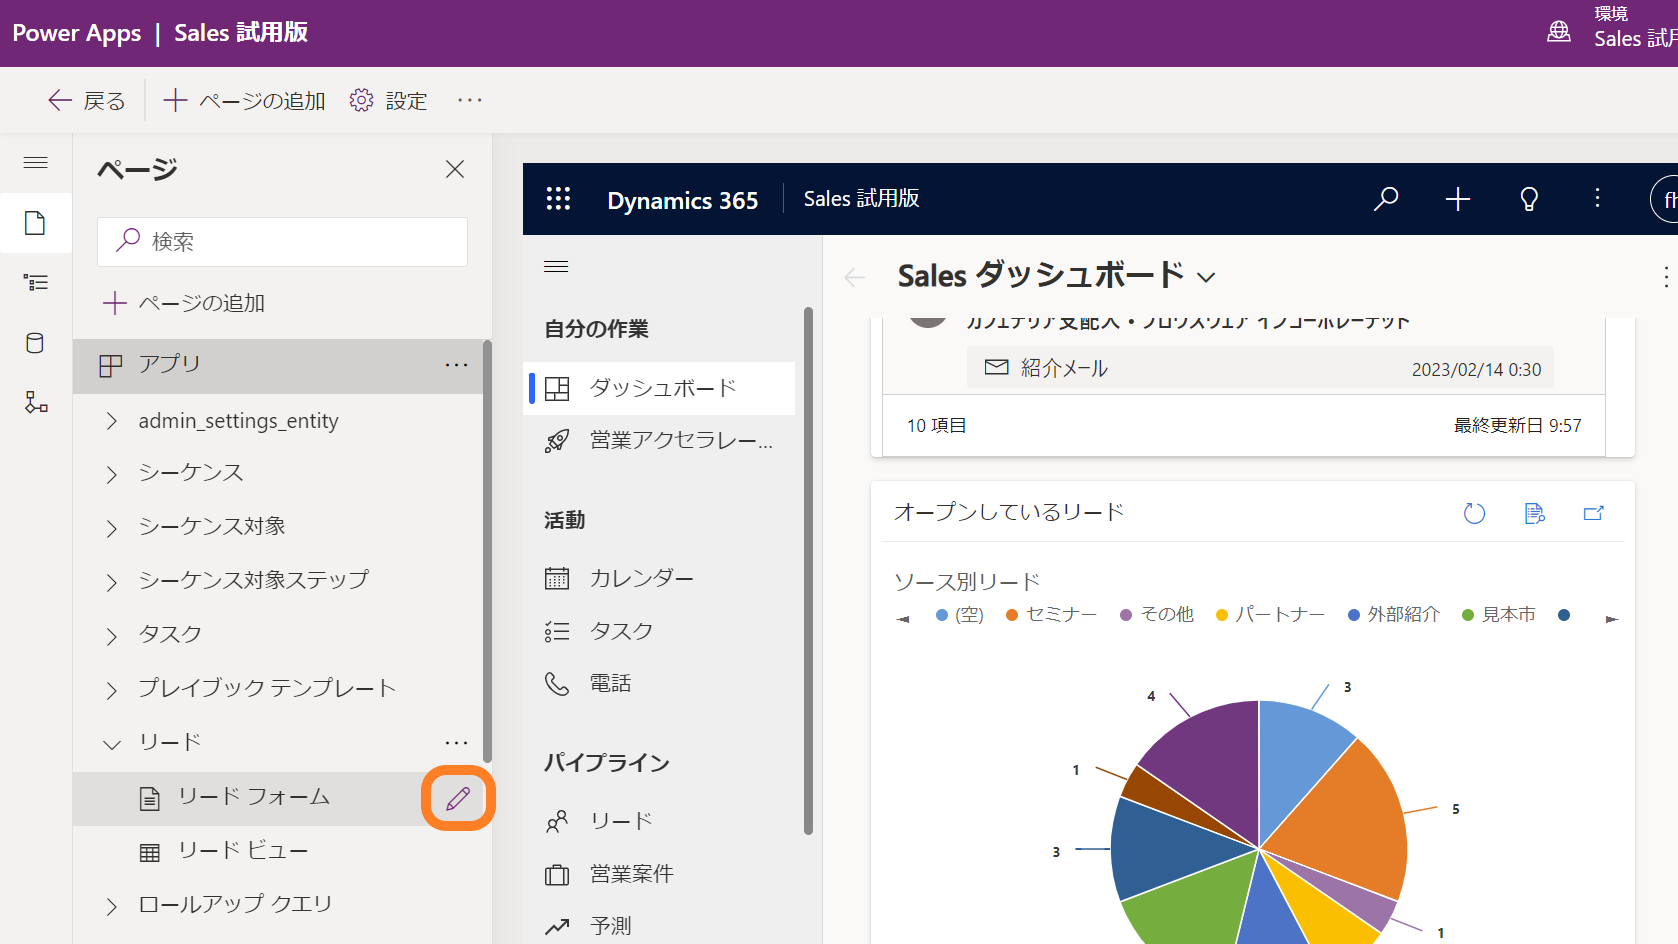Click the その他 legend entry
Image resolution: width=1678 pixels, height=944 pixels.
click(1157, 615)
